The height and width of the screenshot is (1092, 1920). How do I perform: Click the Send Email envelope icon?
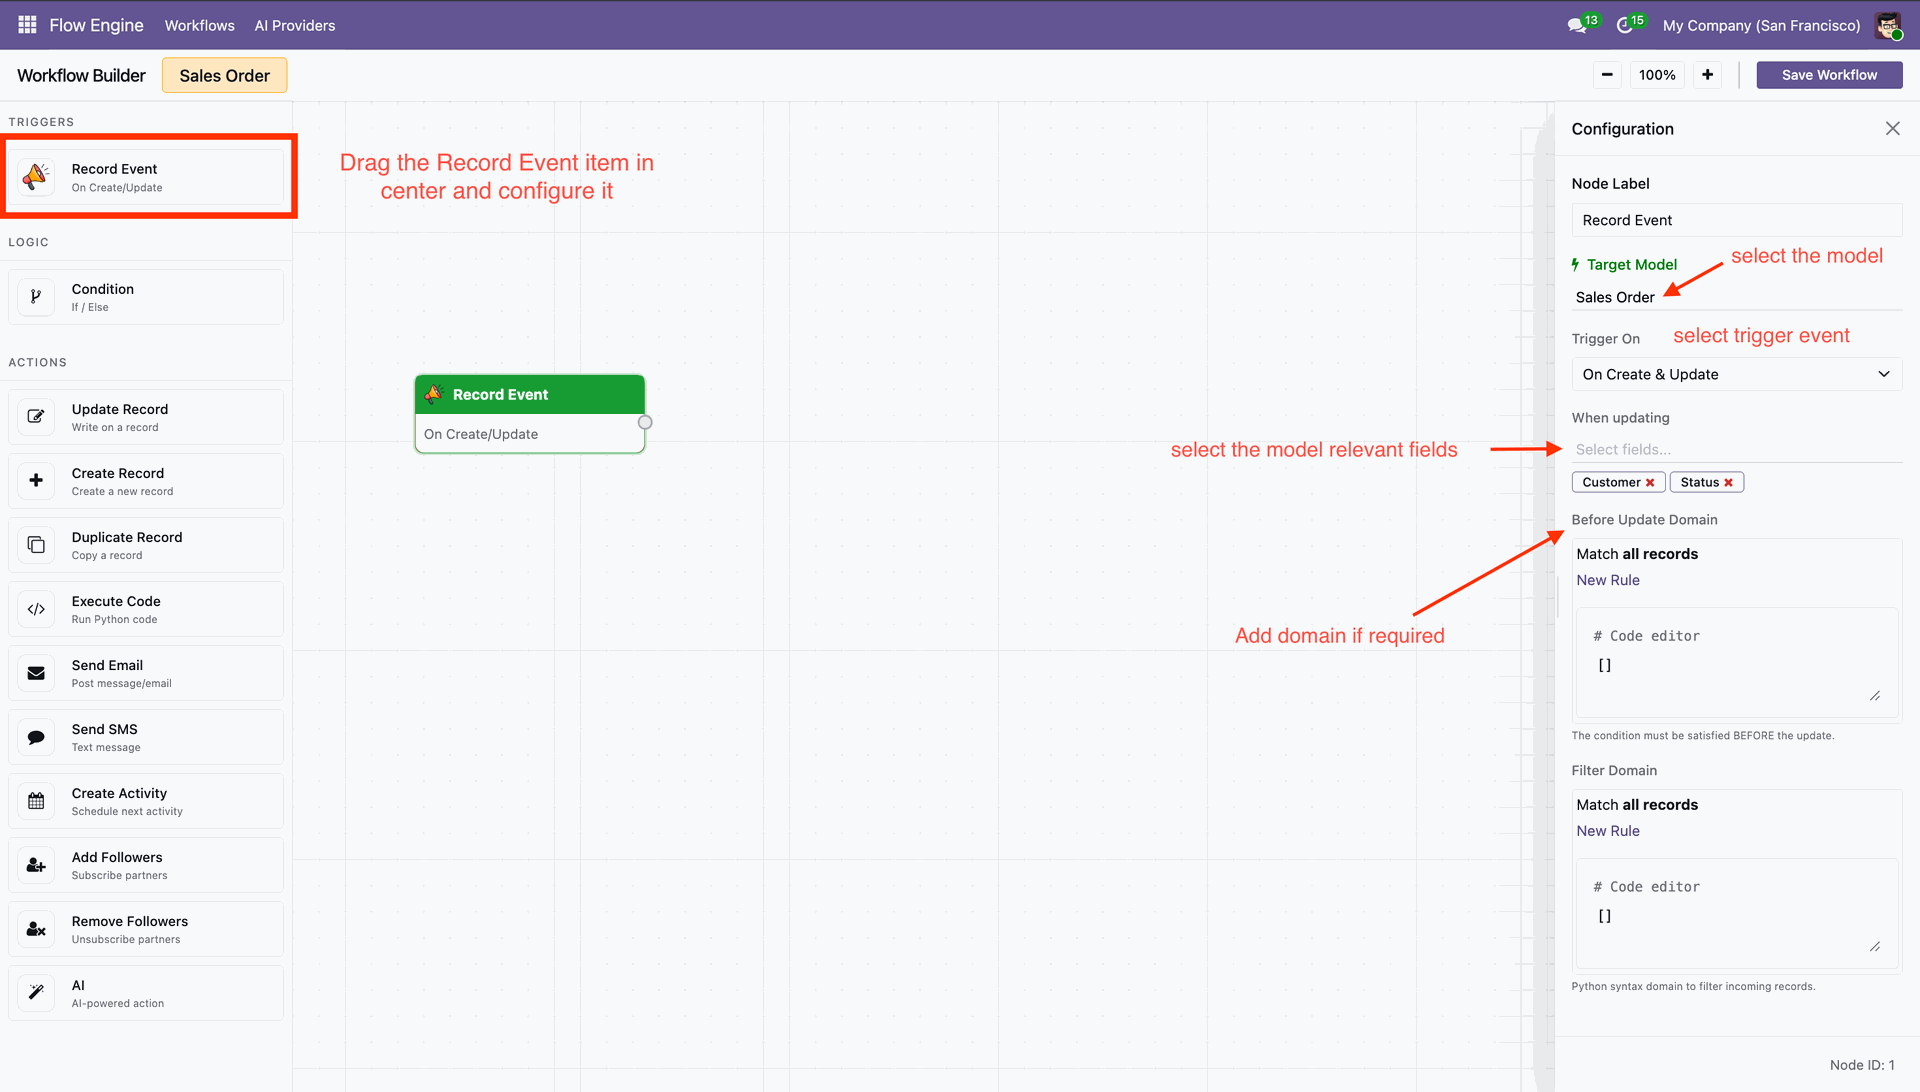coord(36,673)
